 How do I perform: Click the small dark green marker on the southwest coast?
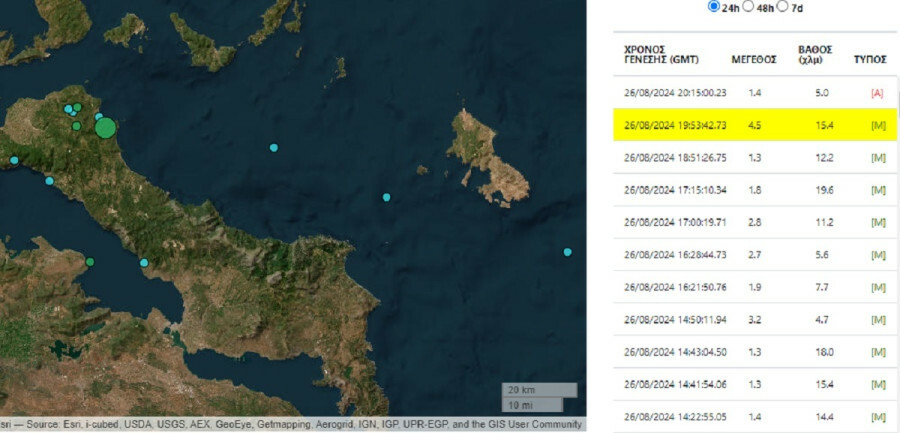(90, 262)
